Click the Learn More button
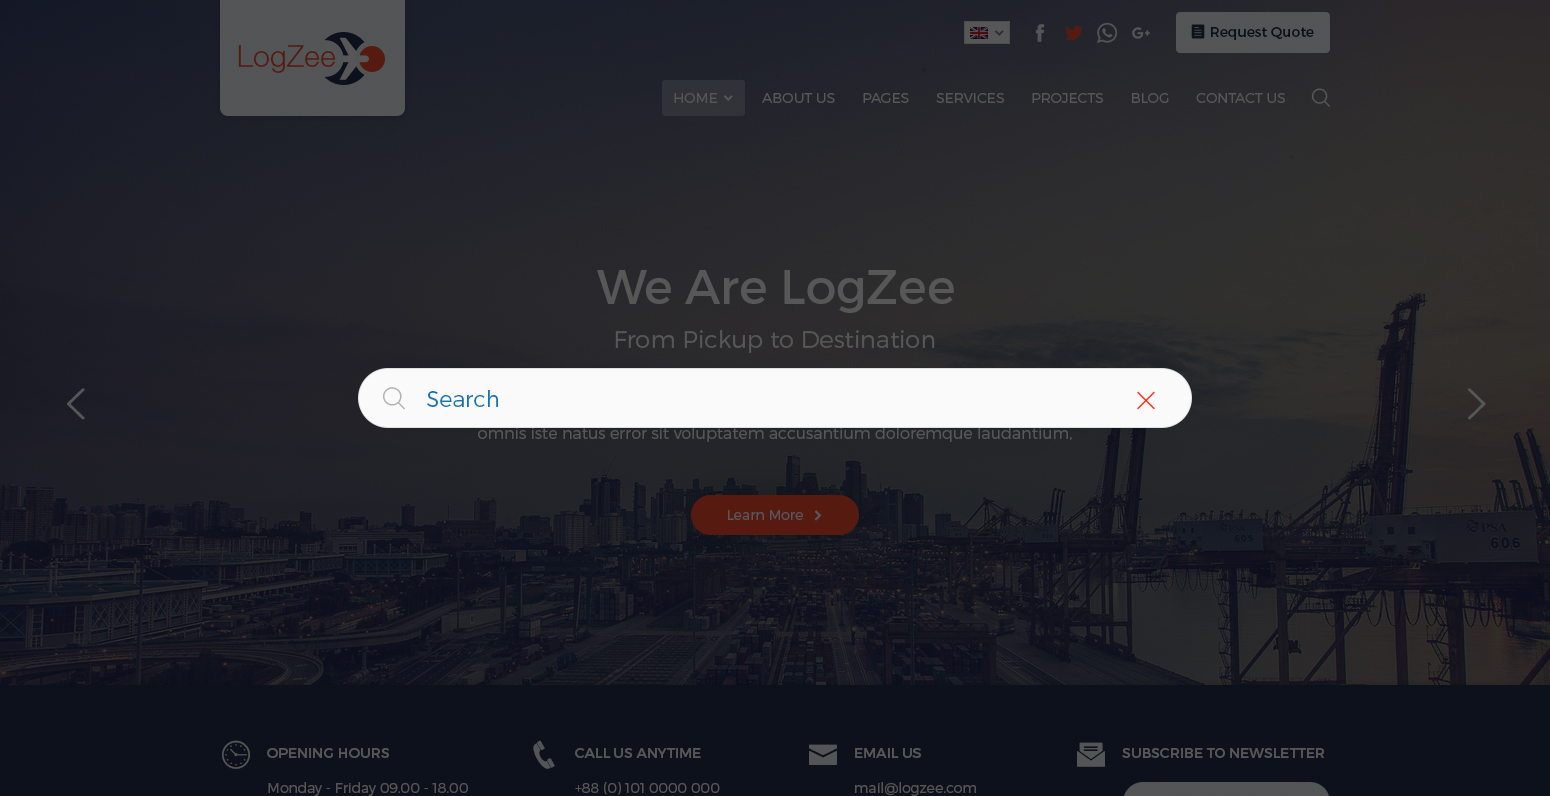The width and height of the screenshot is (1550, 796). (x=775, y=515)
